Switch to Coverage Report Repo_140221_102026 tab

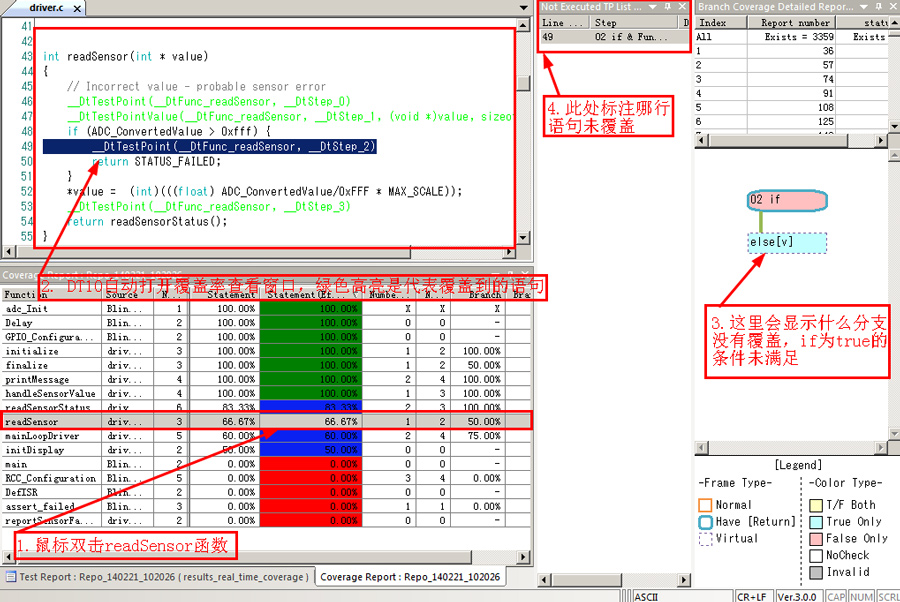coord(410,577)
